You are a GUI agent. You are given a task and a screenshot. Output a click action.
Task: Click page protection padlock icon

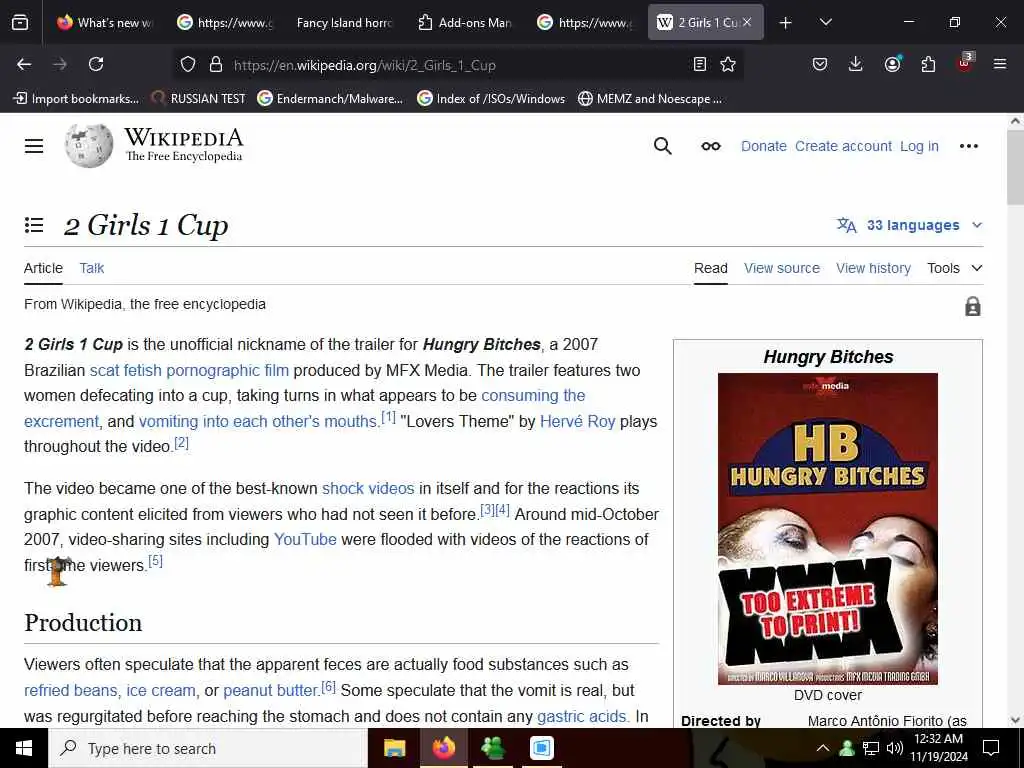point(972,306)
